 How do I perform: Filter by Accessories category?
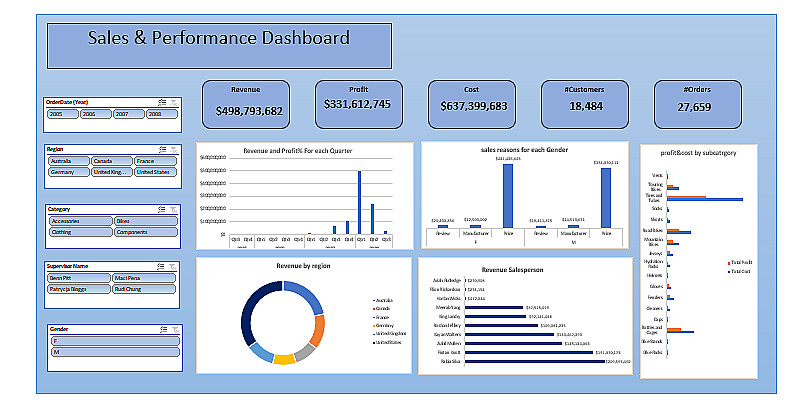click(x=81, y=221)
